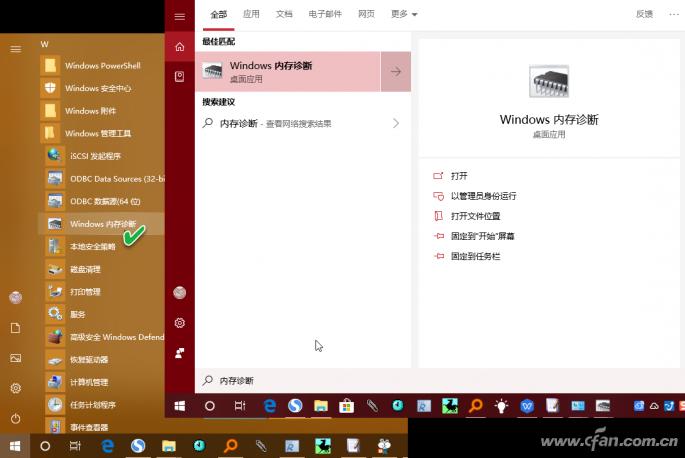Open Pictures icon in Start menu left rail
The width and height of the screenshot is (685, 458).
tap(16, 358)
